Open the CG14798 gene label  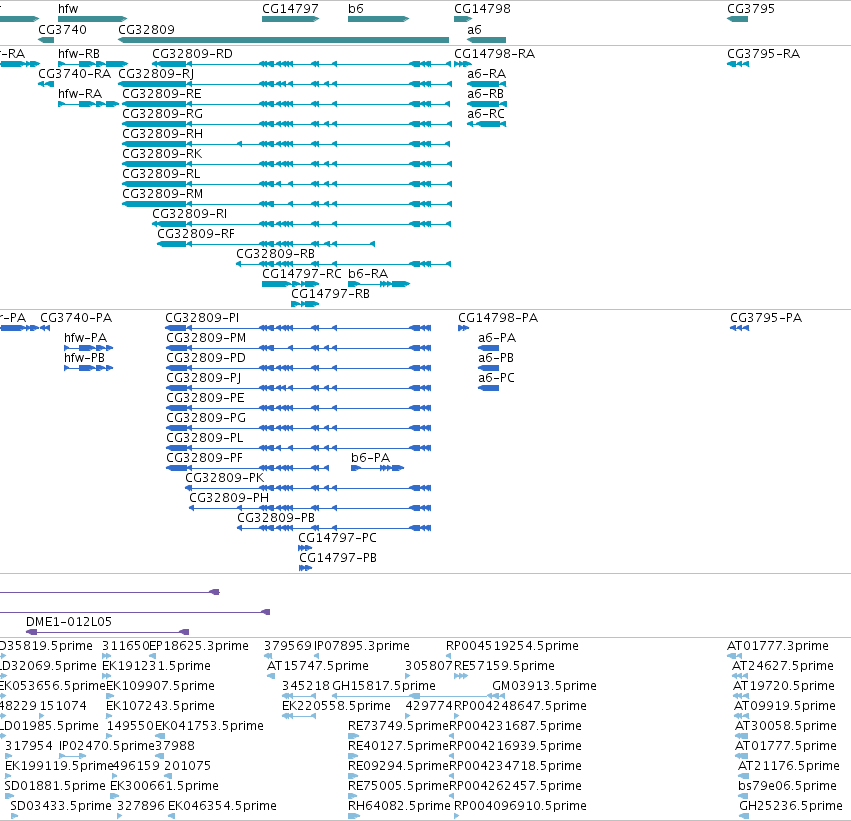(x=482, y=9)
